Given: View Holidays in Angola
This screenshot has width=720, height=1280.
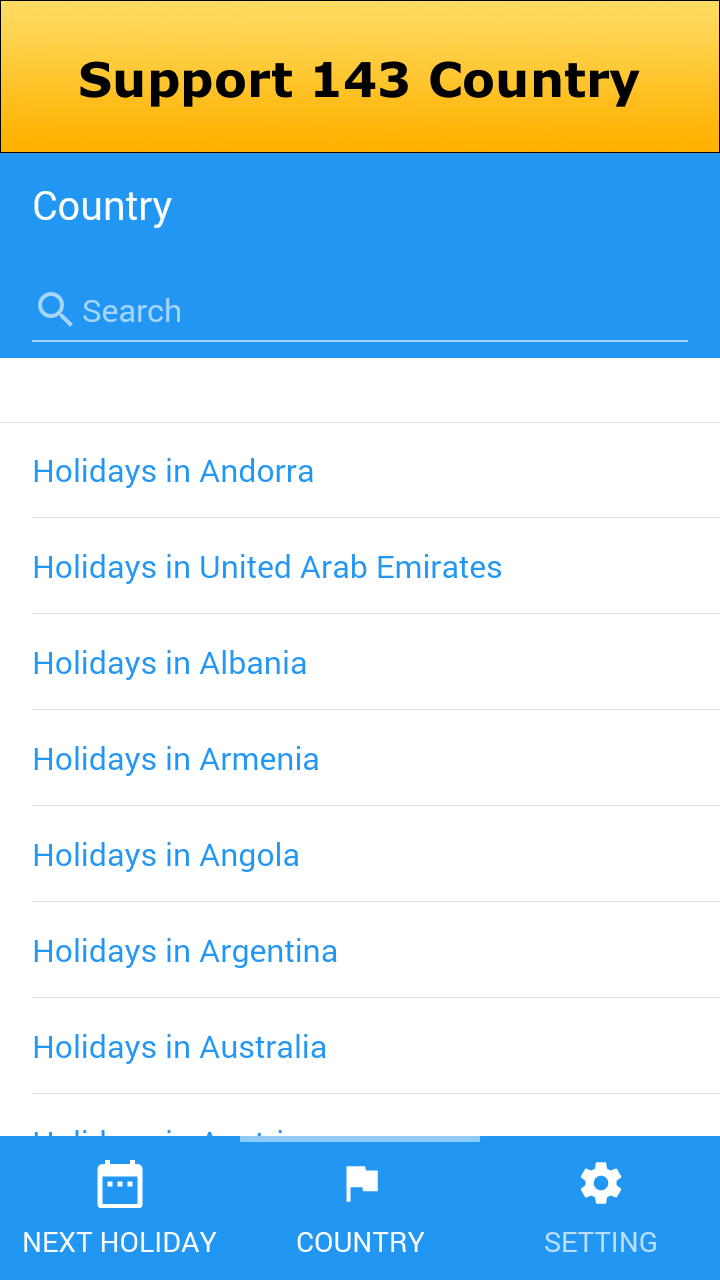Looking at the screenshot, I should [166, 855].
